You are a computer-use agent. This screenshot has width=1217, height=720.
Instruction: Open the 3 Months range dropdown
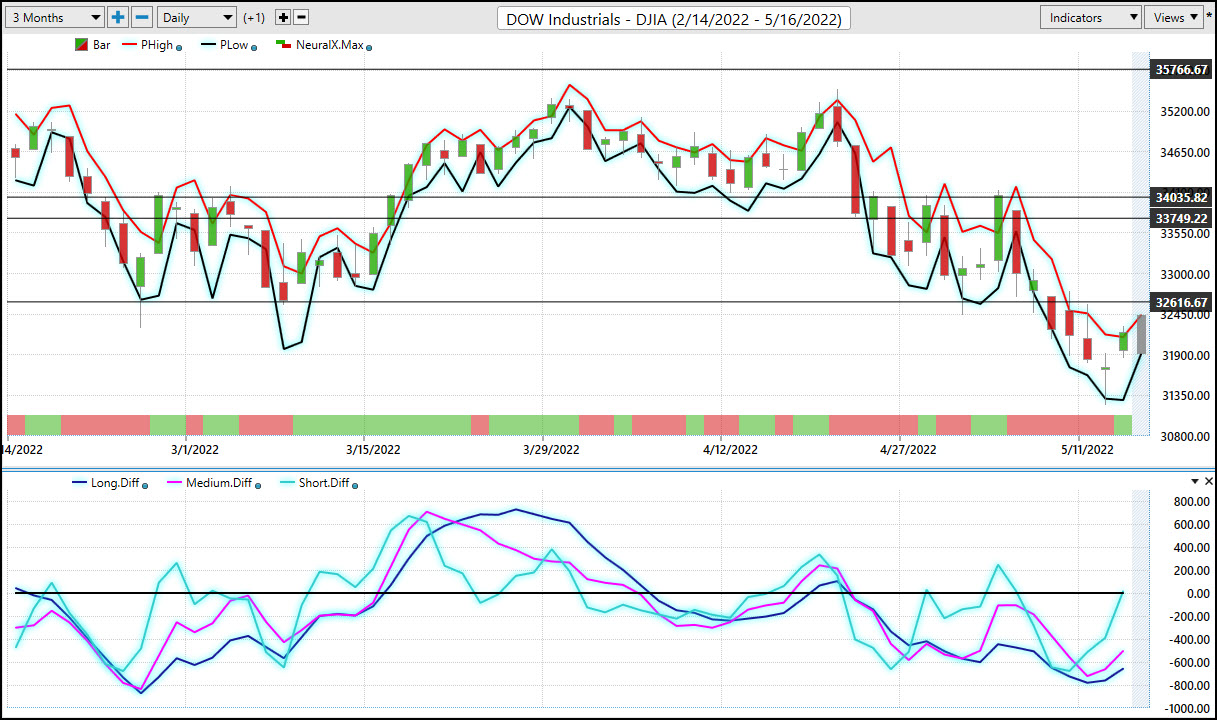tap(54, 17)
